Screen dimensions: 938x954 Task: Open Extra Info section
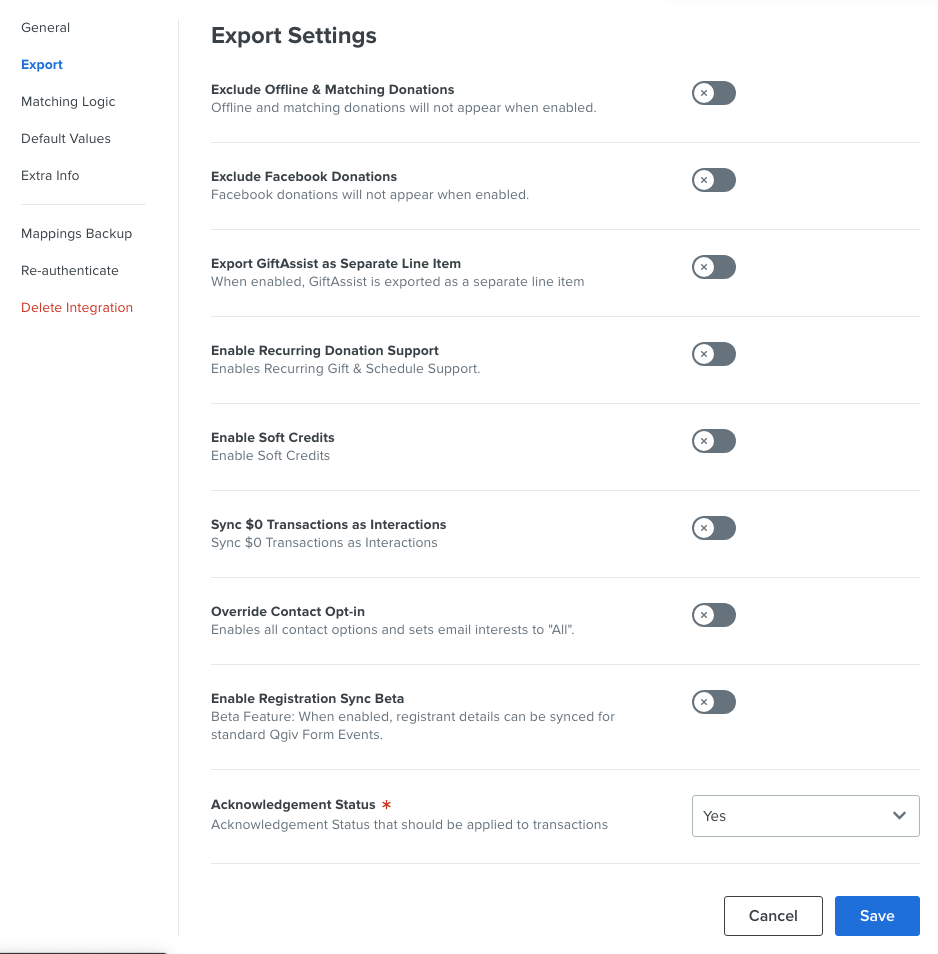(x=50, y=176)
